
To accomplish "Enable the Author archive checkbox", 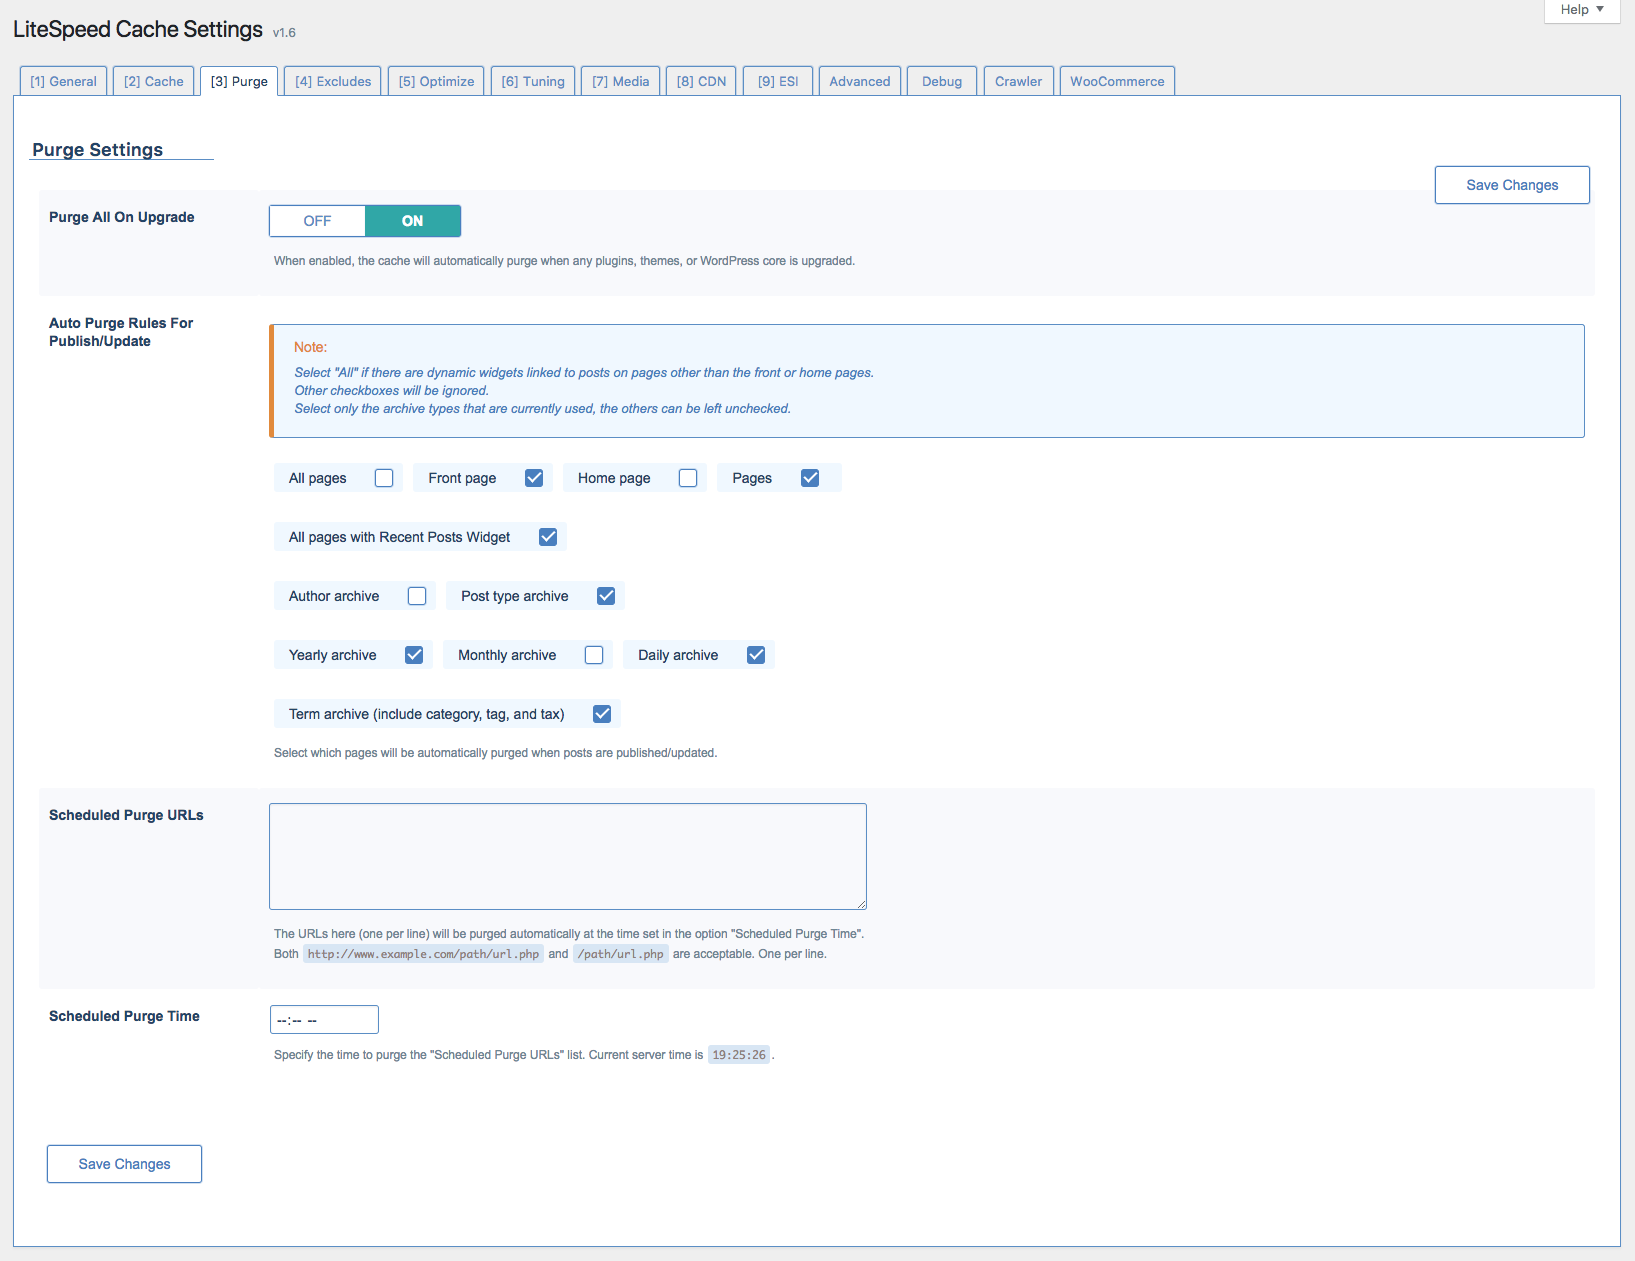I will point(417,596).
